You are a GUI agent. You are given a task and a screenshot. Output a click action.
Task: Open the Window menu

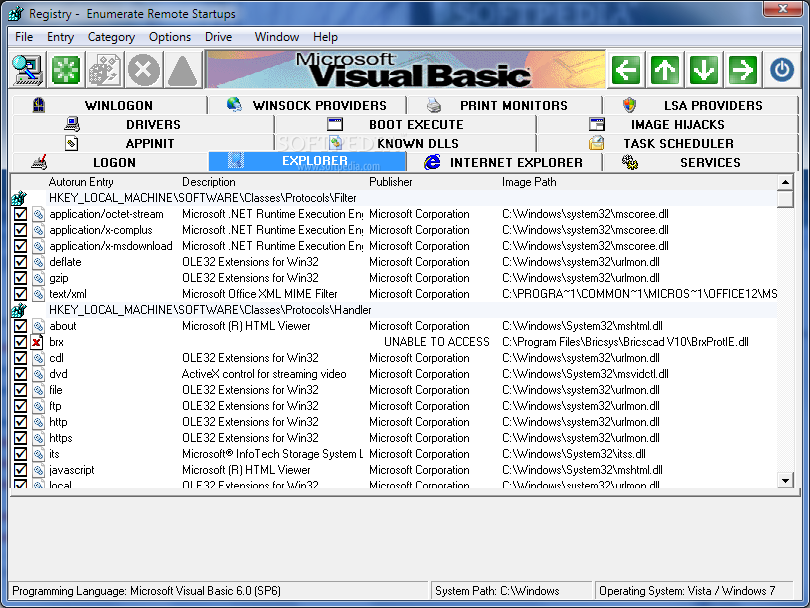tap(277, 37)
